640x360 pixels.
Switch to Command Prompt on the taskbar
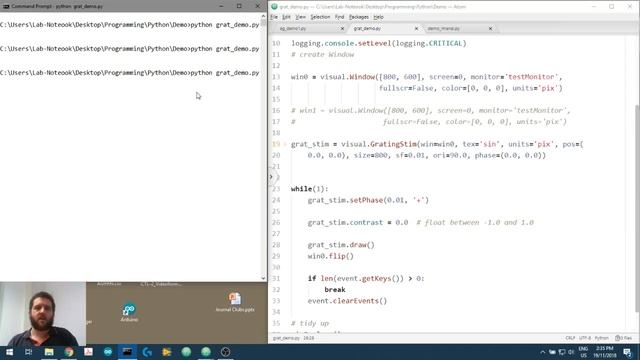[127, 352]
